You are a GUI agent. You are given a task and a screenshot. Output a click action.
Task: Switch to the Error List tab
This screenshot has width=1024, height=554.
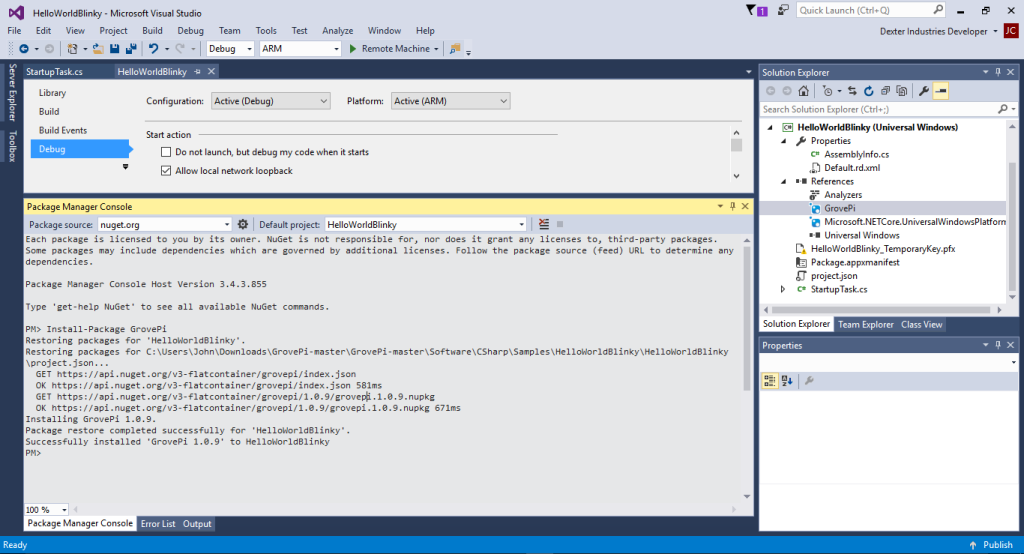tap(157, 523)
